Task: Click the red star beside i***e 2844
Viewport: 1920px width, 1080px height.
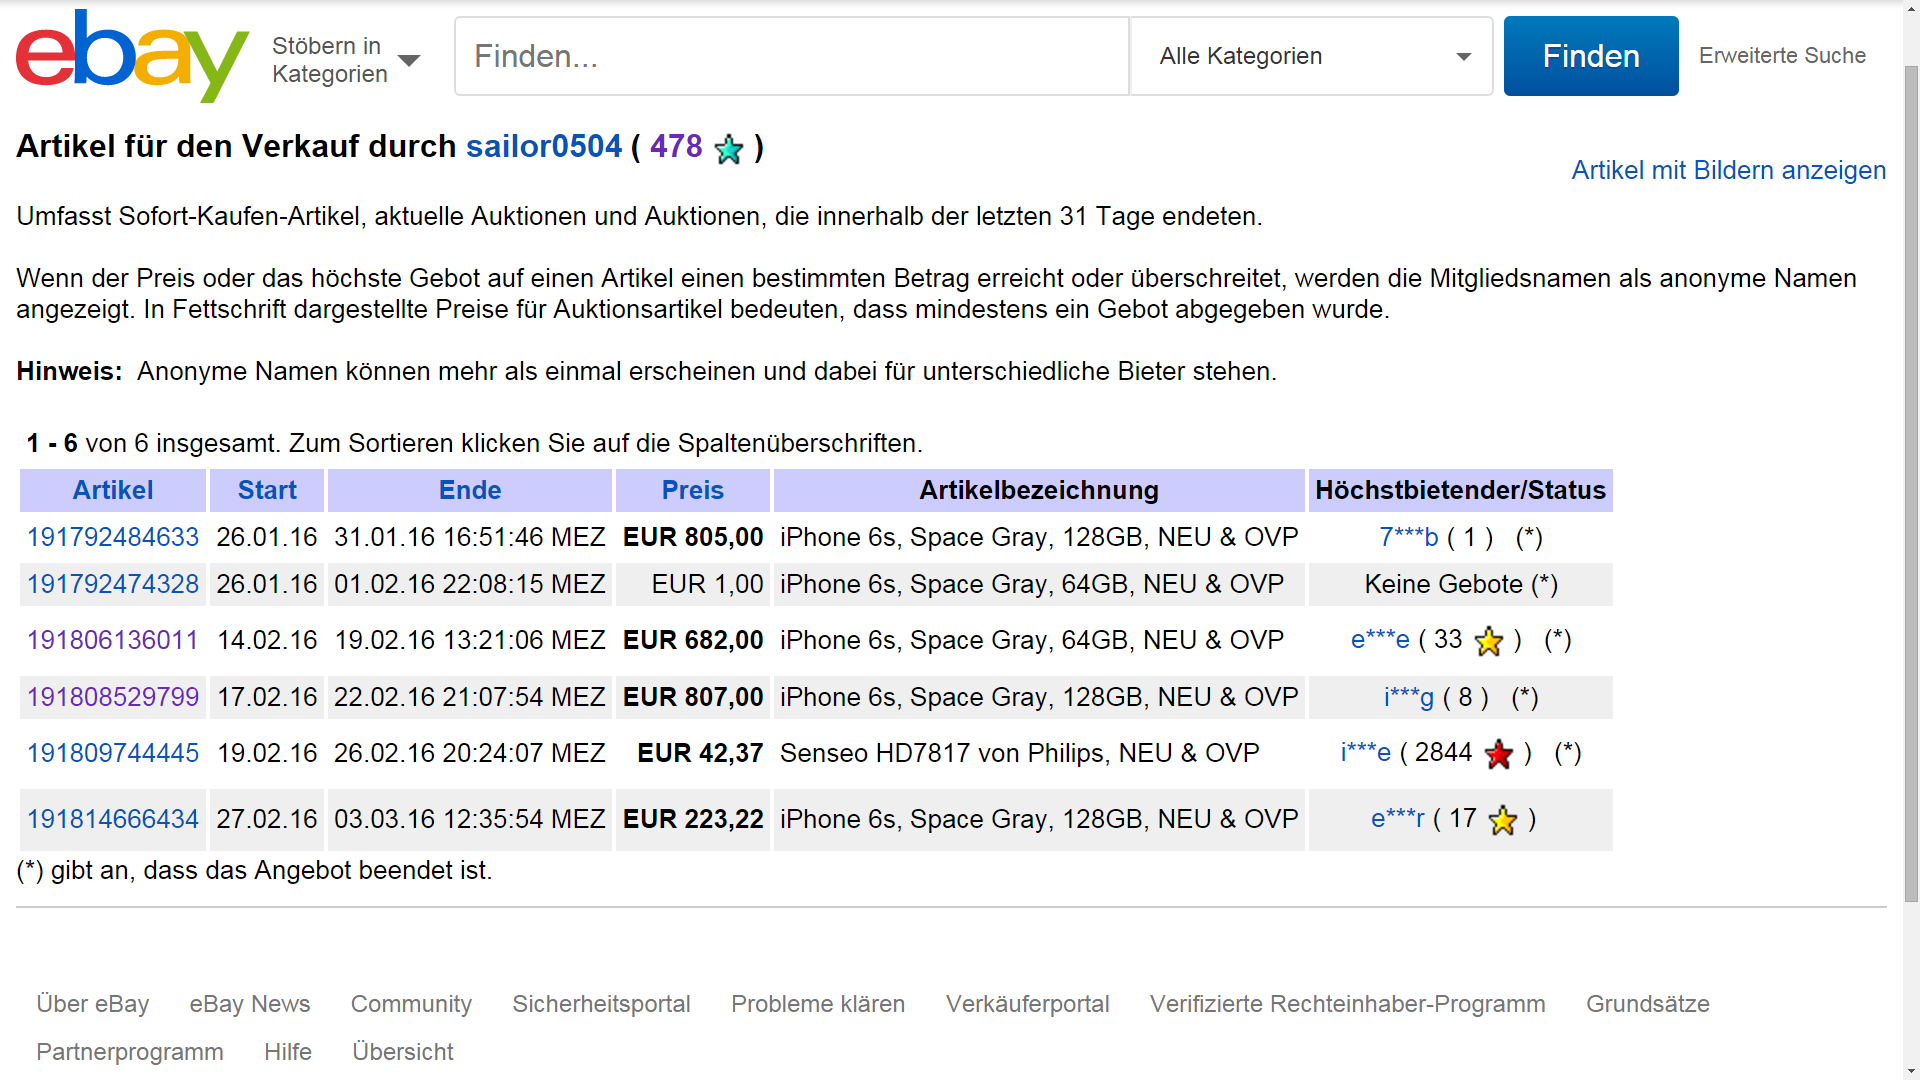Action: (1499, 754)
